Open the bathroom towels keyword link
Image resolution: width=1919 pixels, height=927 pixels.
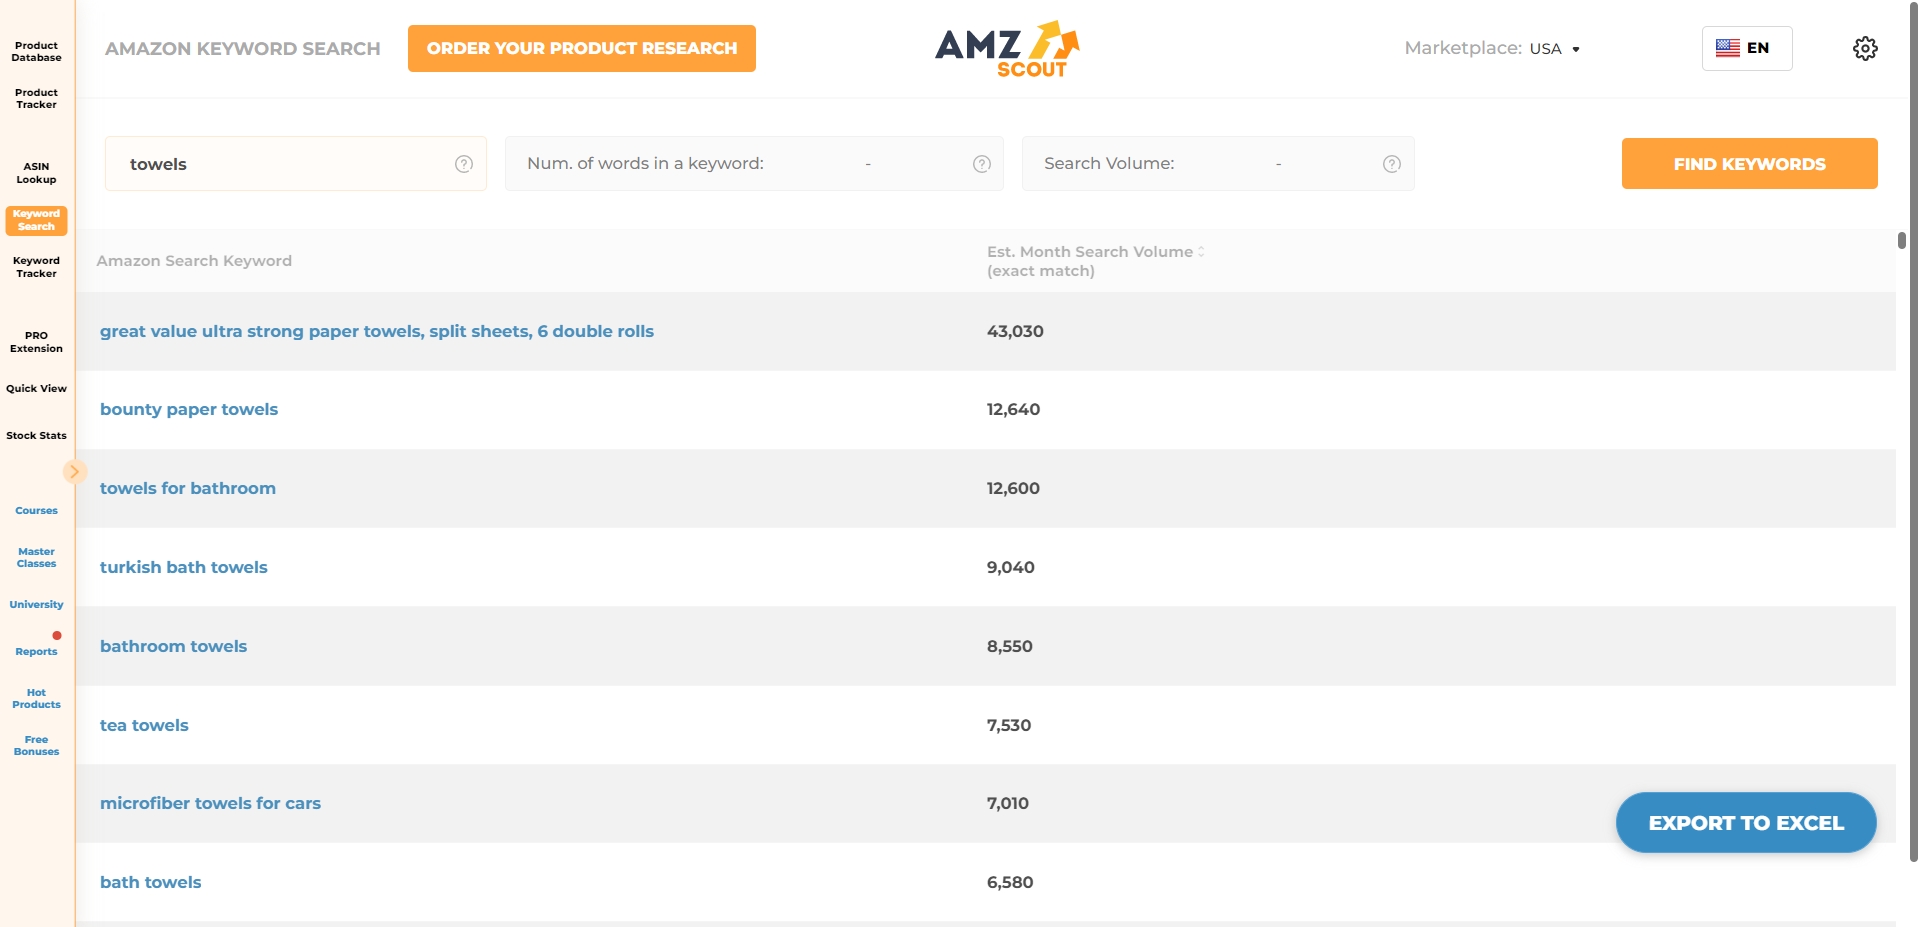click(173, 646)
